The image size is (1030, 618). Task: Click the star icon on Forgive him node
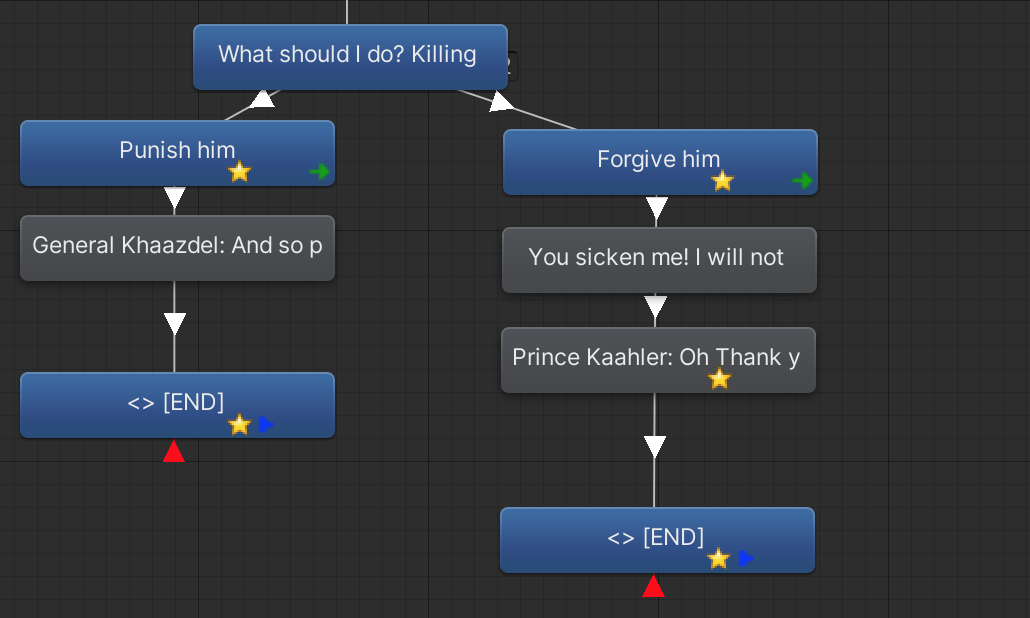click(723, 181)
